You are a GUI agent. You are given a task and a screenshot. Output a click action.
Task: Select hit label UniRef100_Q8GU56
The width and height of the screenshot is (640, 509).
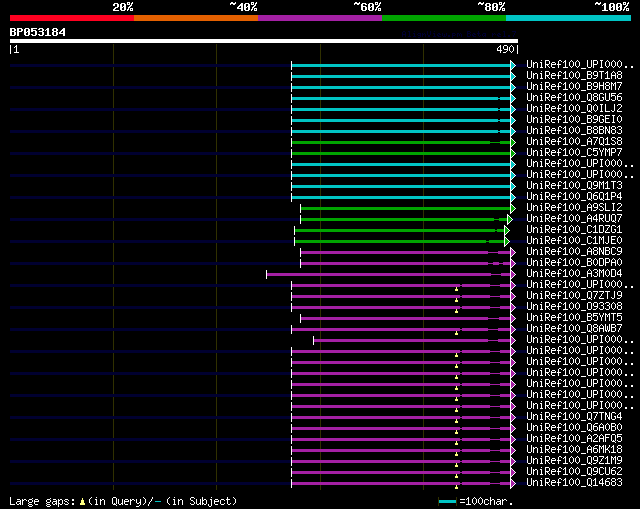[574, 98]
